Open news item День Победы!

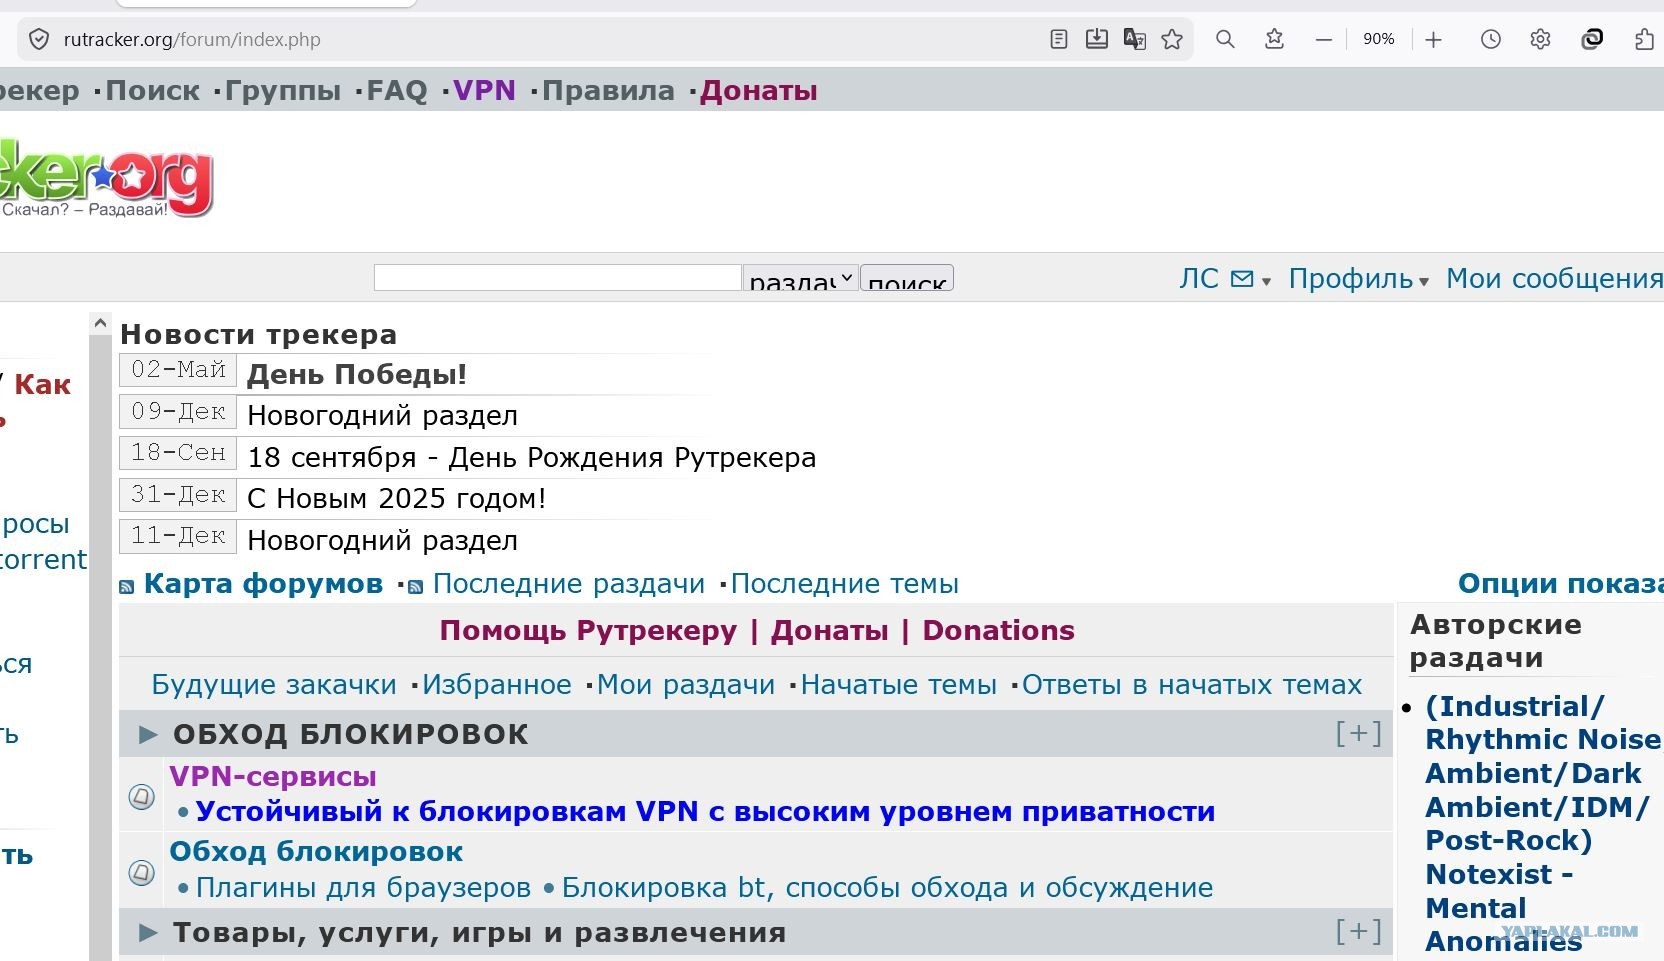pyautogui.click(x=357, y=375)
